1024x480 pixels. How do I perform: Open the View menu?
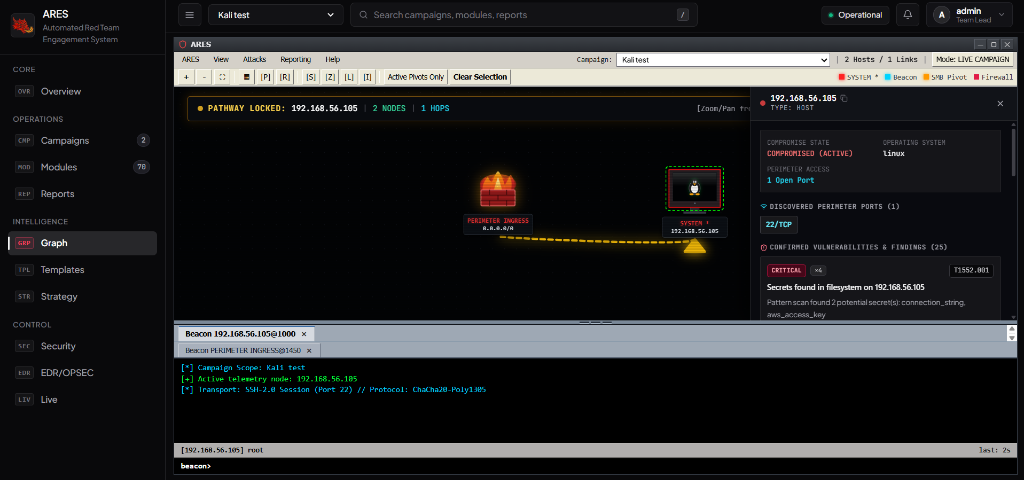point(221,59)
